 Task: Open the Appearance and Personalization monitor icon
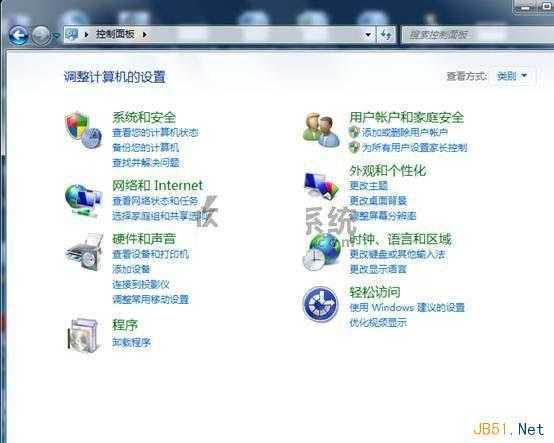pos(321,186)
